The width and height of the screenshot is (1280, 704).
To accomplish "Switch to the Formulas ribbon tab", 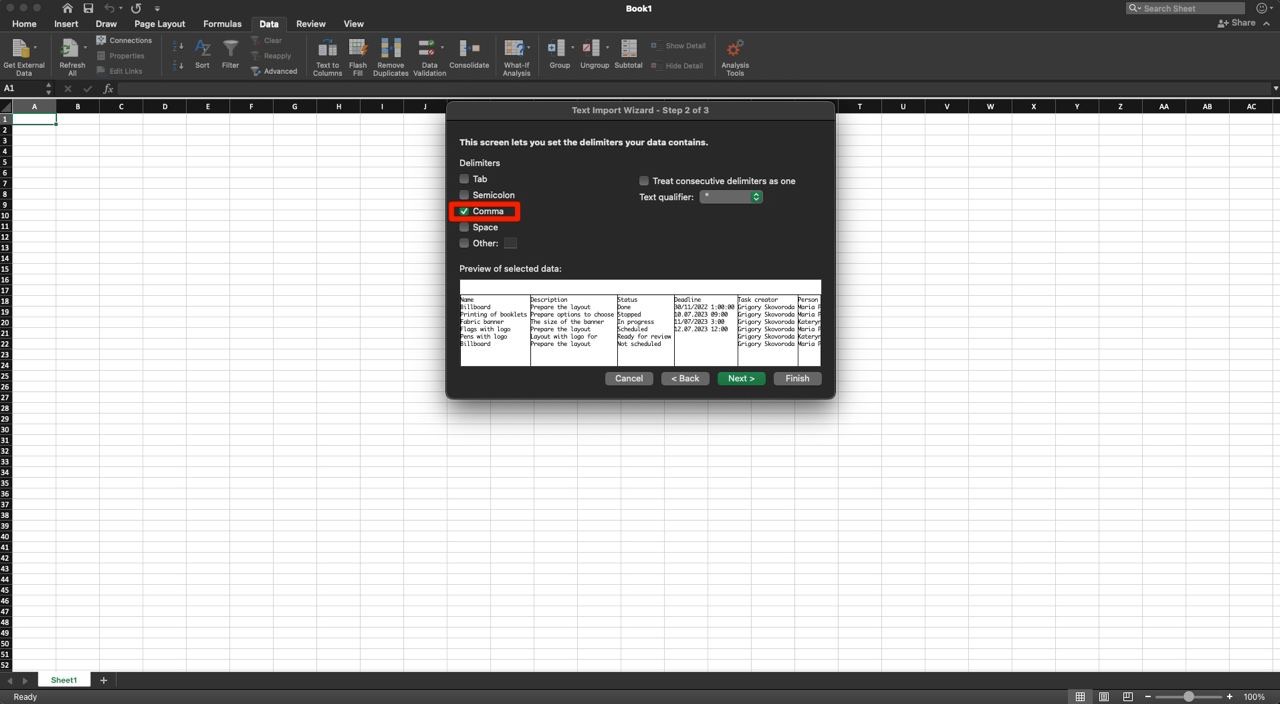I will [x=222, y=24].
